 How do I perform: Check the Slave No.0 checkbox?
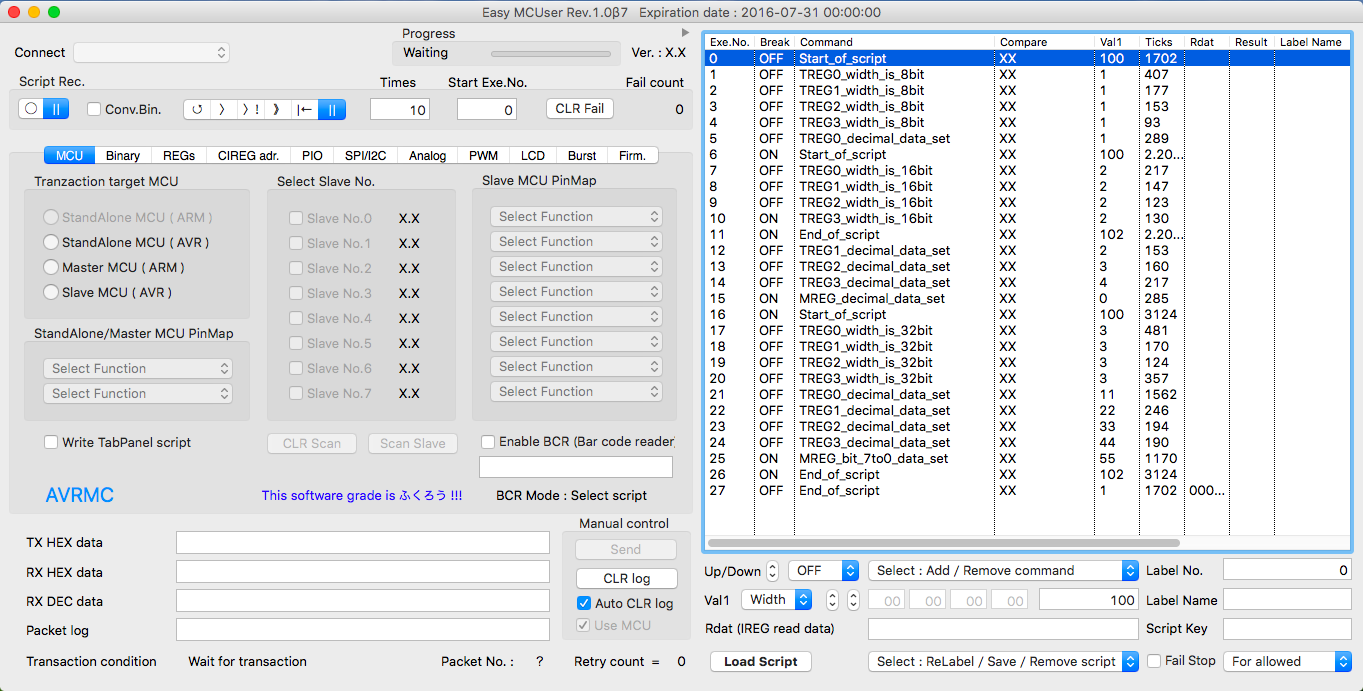296,218
